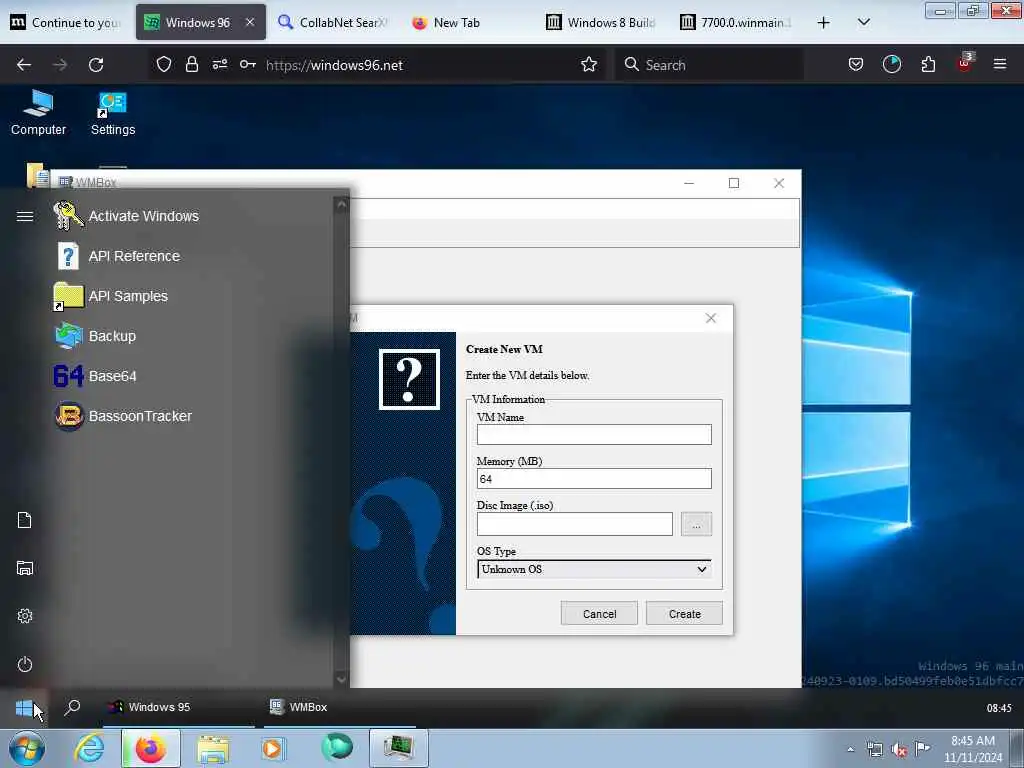1024x768 pixels.
Task: List all tabs dropdown chevron
Action: pos(863,23)
